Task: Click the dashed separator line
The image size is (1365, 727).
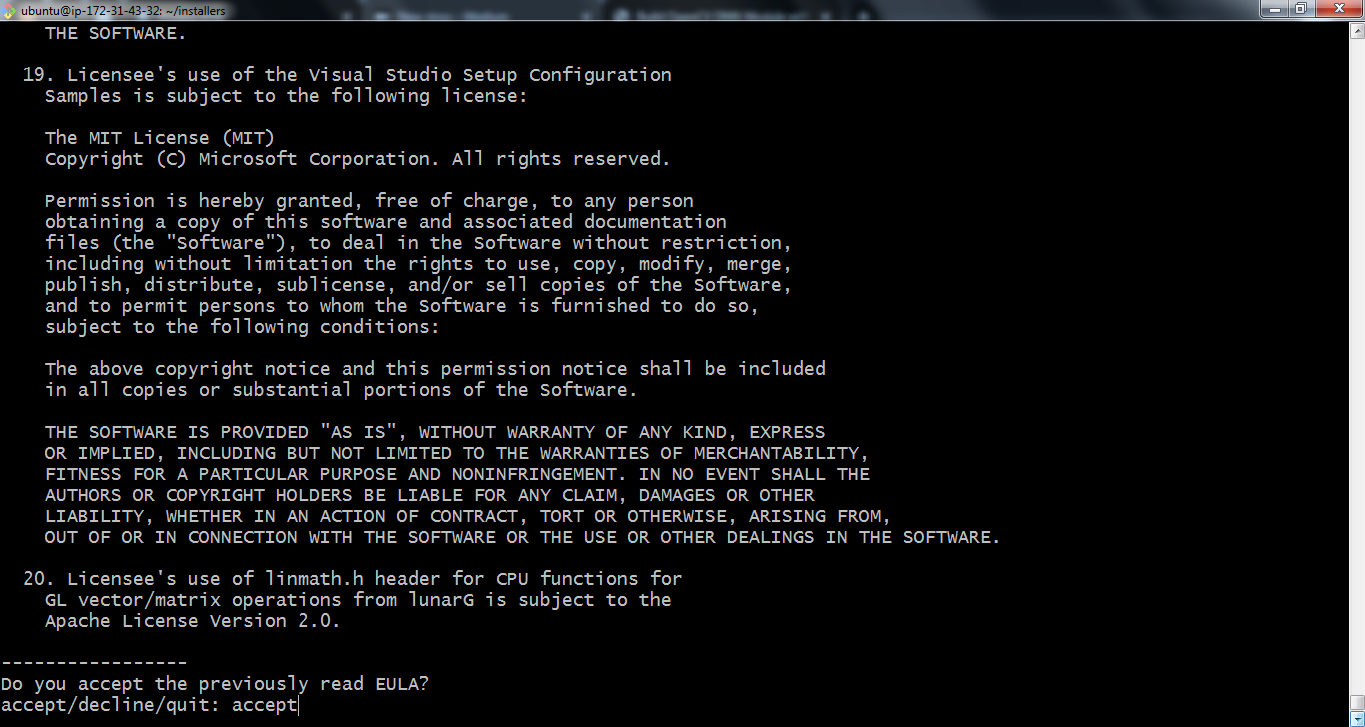Action: (x=93, y=662)
